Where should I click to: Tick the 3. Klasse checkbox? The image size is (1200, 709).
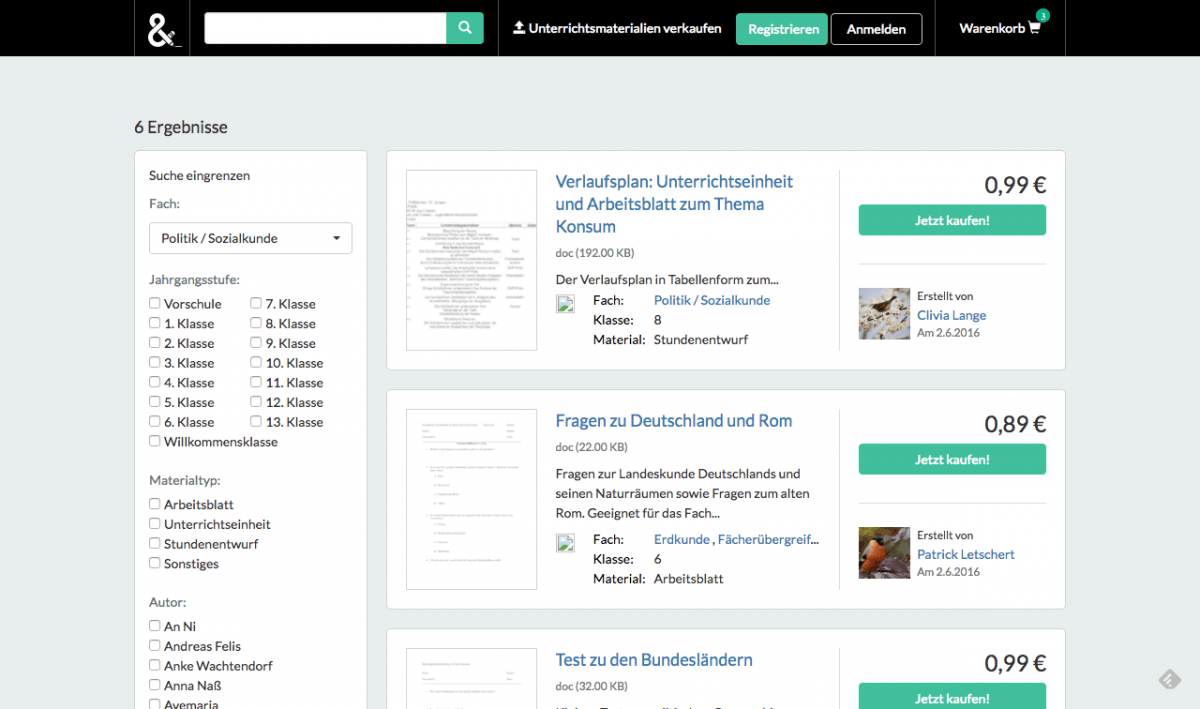(155, 362)
